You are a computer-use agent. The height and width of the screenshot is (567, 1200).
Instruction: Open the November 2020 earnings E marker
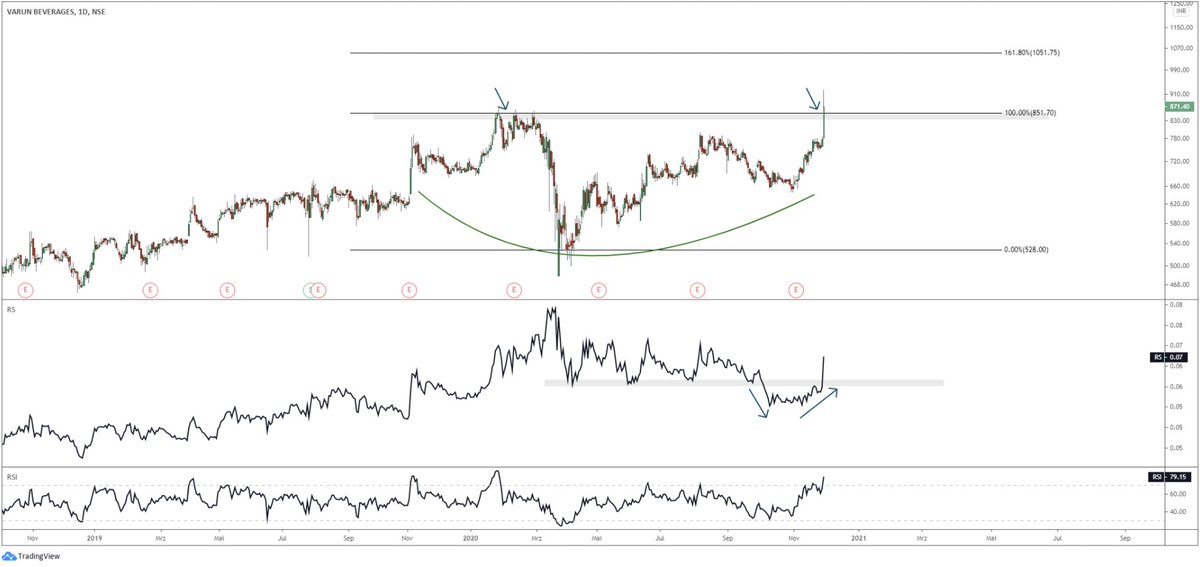coord(796,290)
